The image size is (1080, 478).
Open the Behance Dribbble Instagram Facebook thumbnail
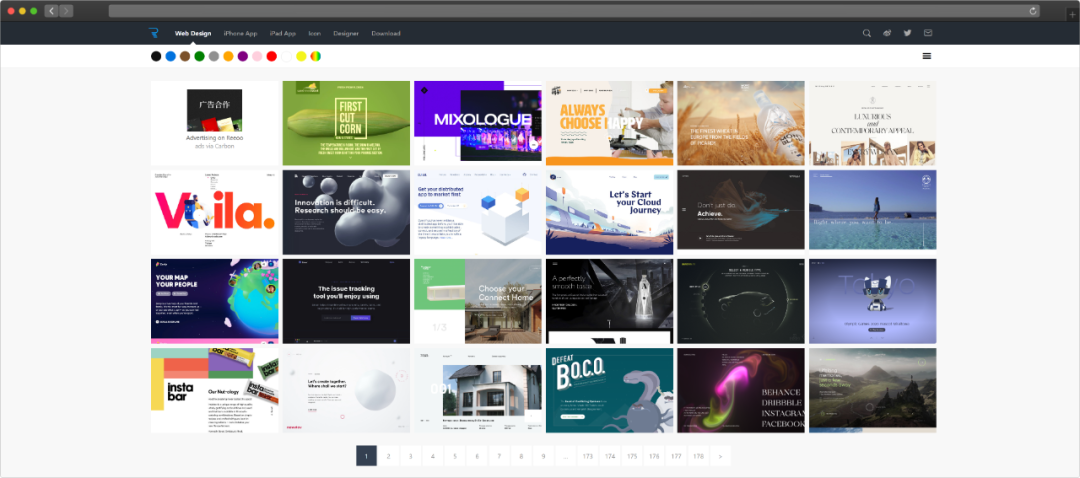[741, 390]
